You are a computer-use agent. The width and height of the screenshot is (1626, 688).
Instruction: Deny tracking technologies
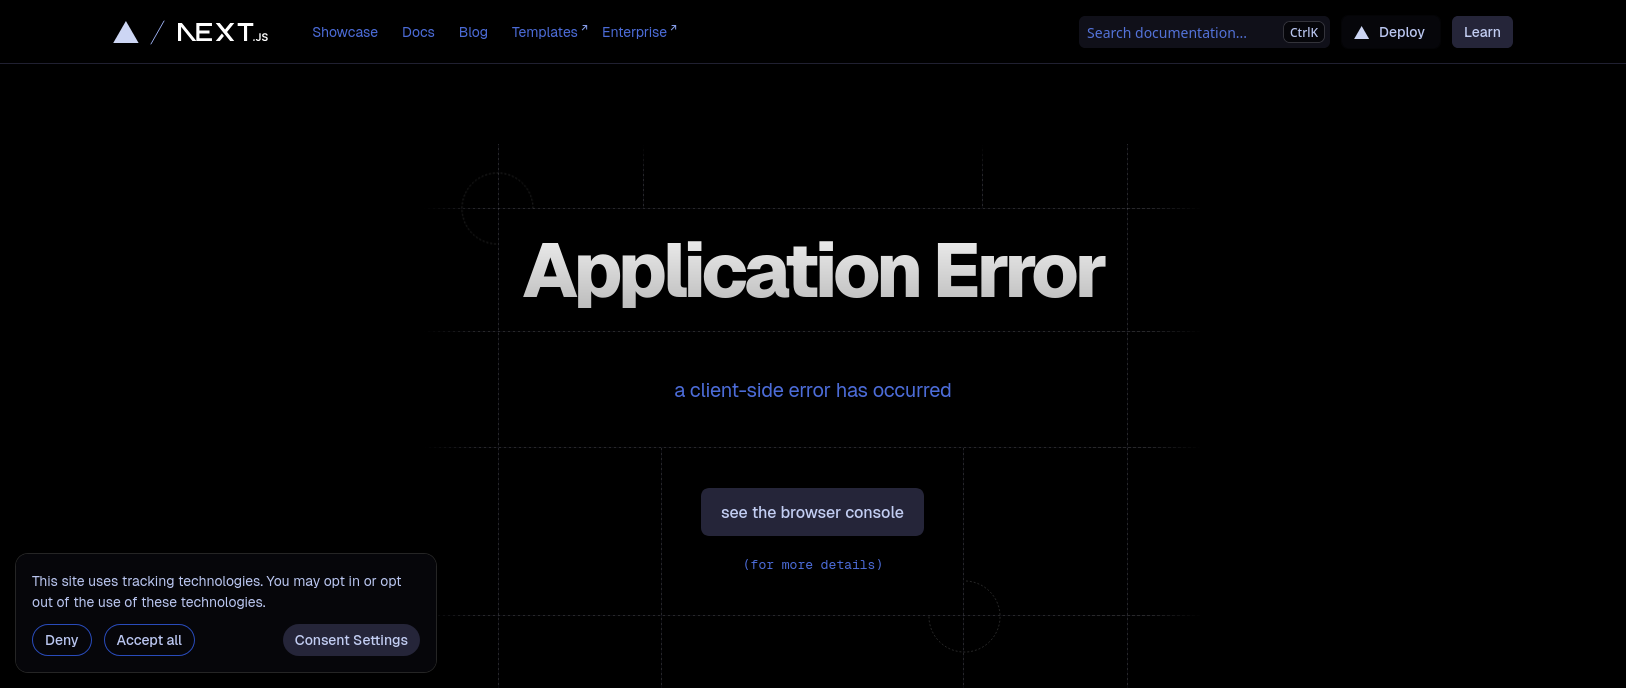click(x=62, y=640)
